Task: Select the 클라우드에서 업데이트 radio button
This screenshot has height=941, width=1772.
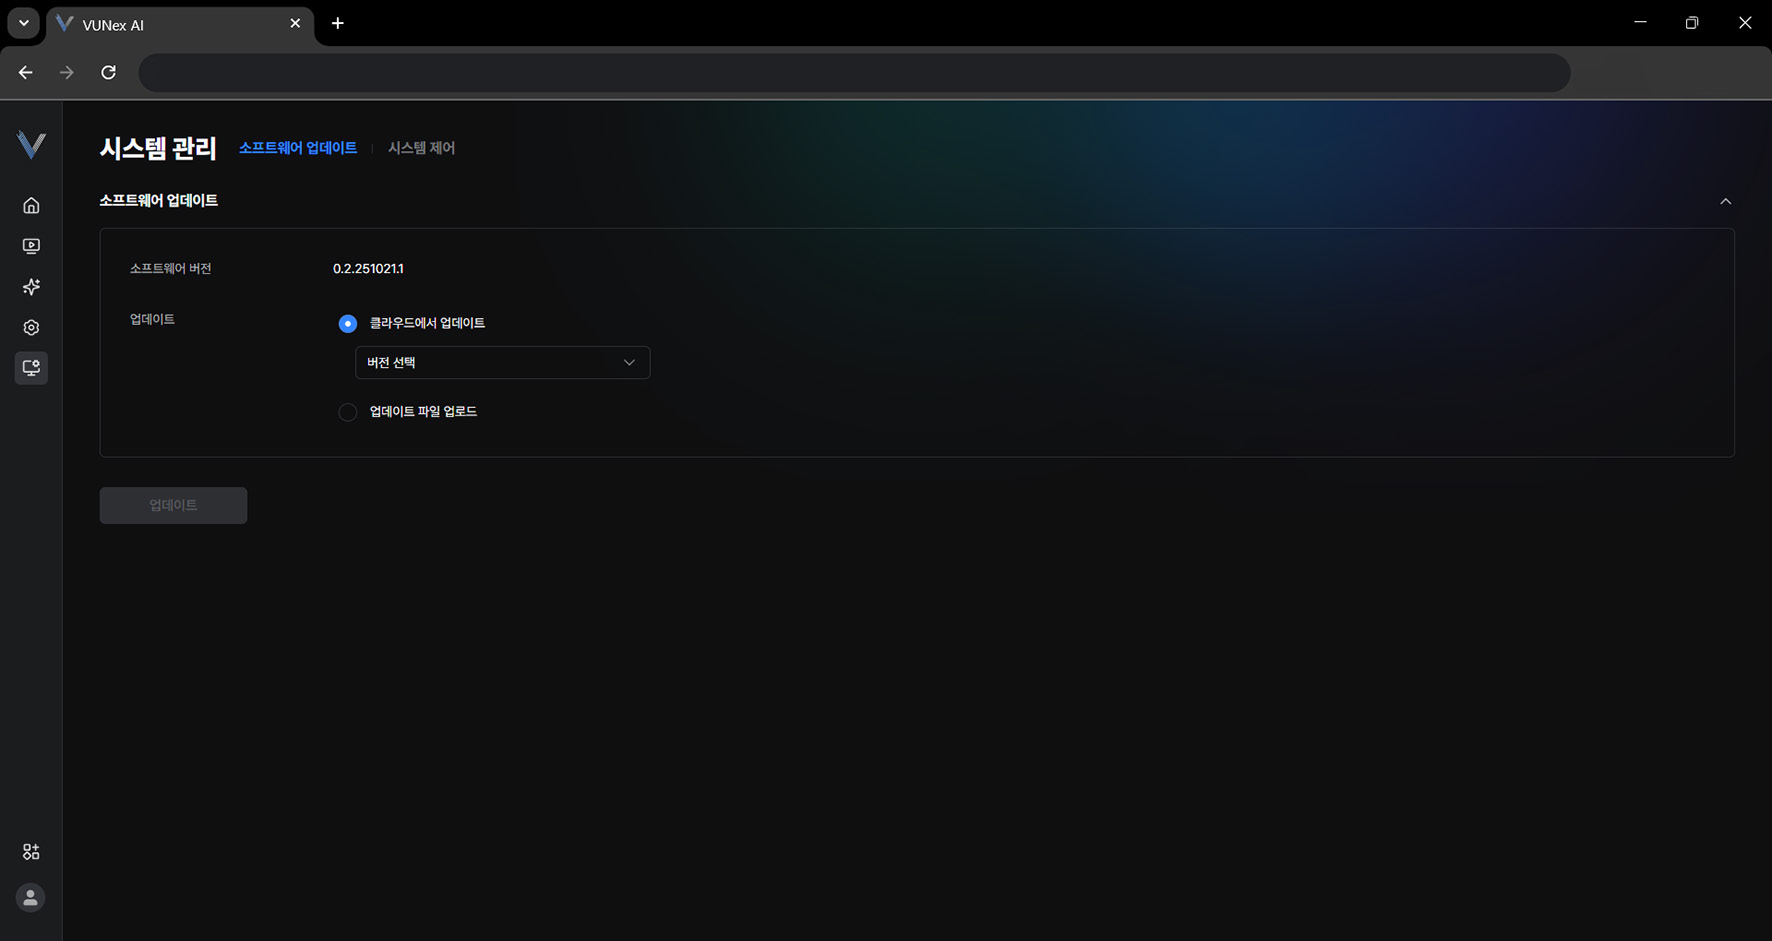Action: pos(348,324)
